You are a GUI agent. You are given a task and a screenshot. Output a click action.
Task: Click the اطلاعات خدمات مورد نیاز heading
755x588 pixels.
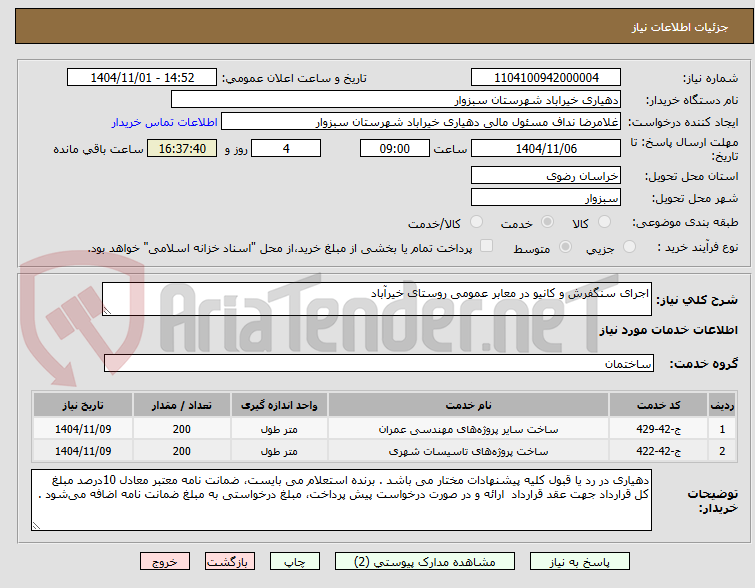click(x=668, y=330)
